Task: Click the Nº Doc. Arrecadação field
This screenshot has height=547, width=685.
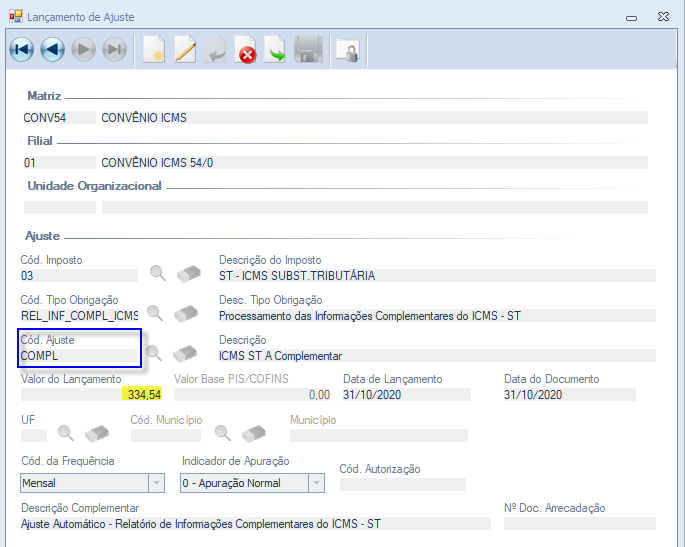Action: point(580,523)
